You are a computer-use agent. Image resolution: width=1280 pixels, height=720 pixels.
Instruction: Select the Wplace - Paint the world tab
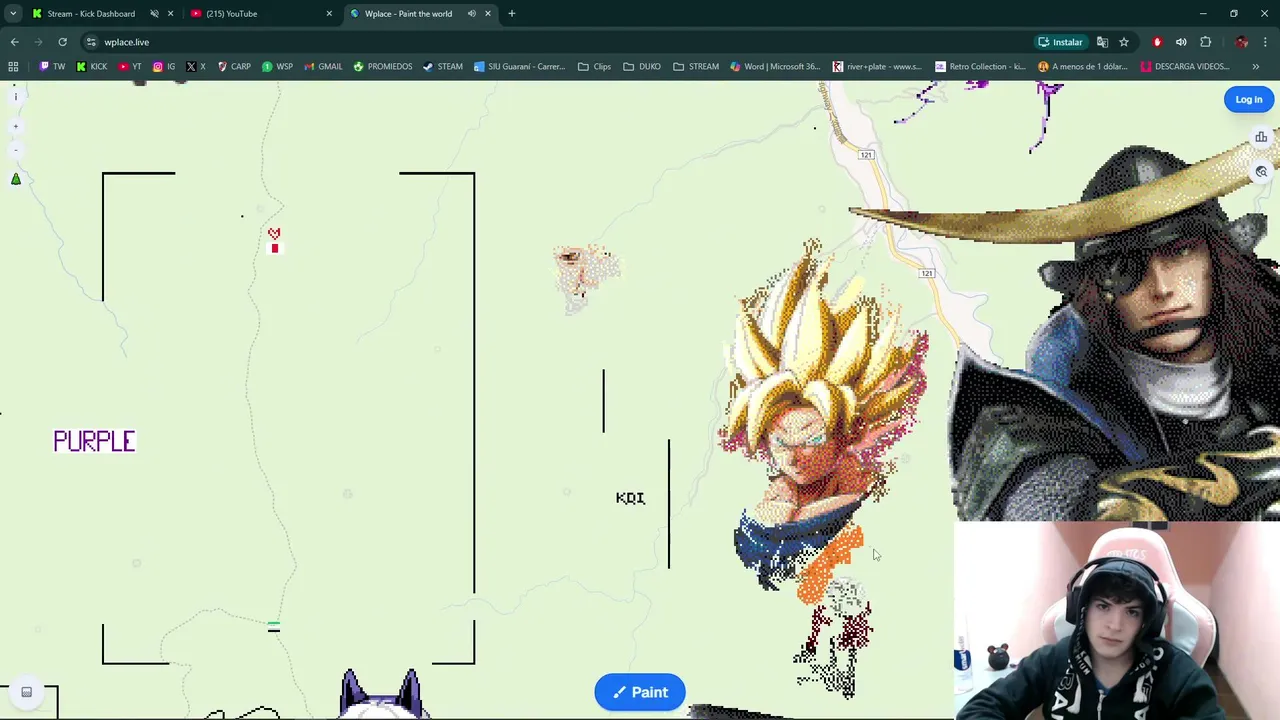click(x=408, y=13)
